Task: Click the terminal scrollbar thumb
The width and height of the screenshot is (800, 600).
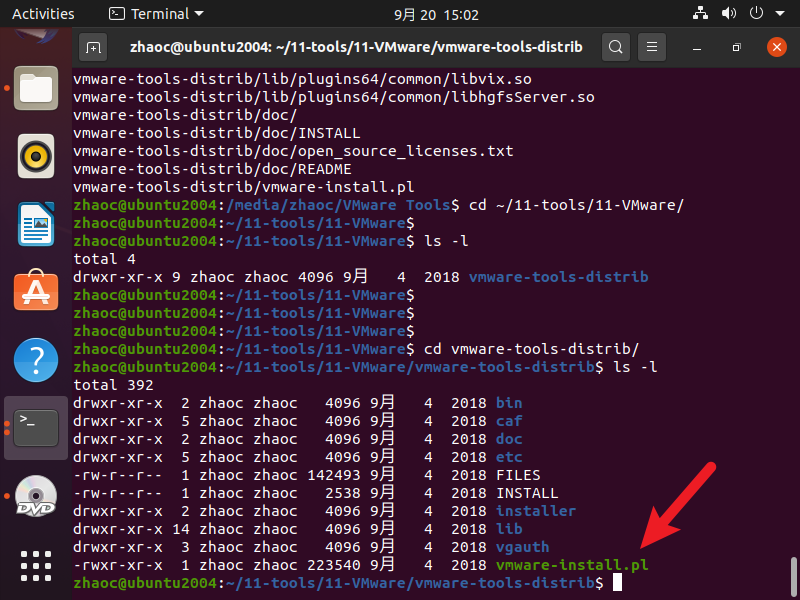Action: tap(793, 577)
